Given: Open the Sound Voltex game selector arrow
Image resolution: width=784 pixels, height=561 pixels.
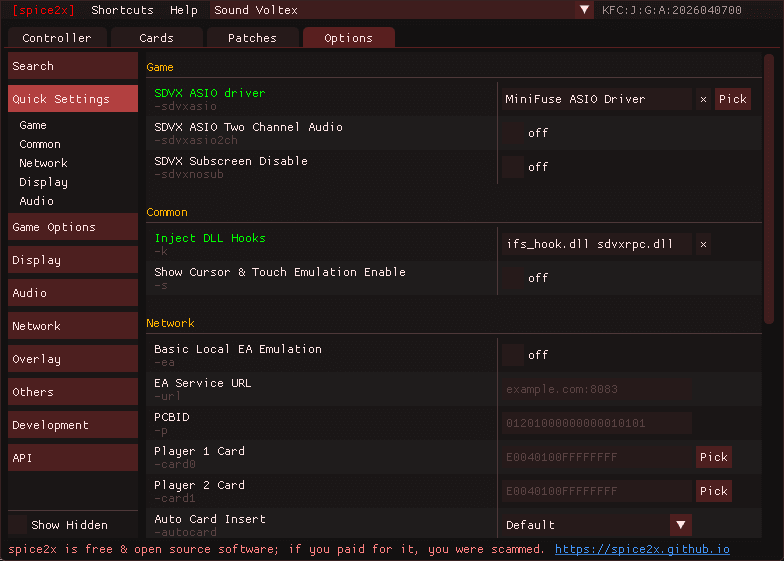Looking at the screenshot, I should pos(584,10).
